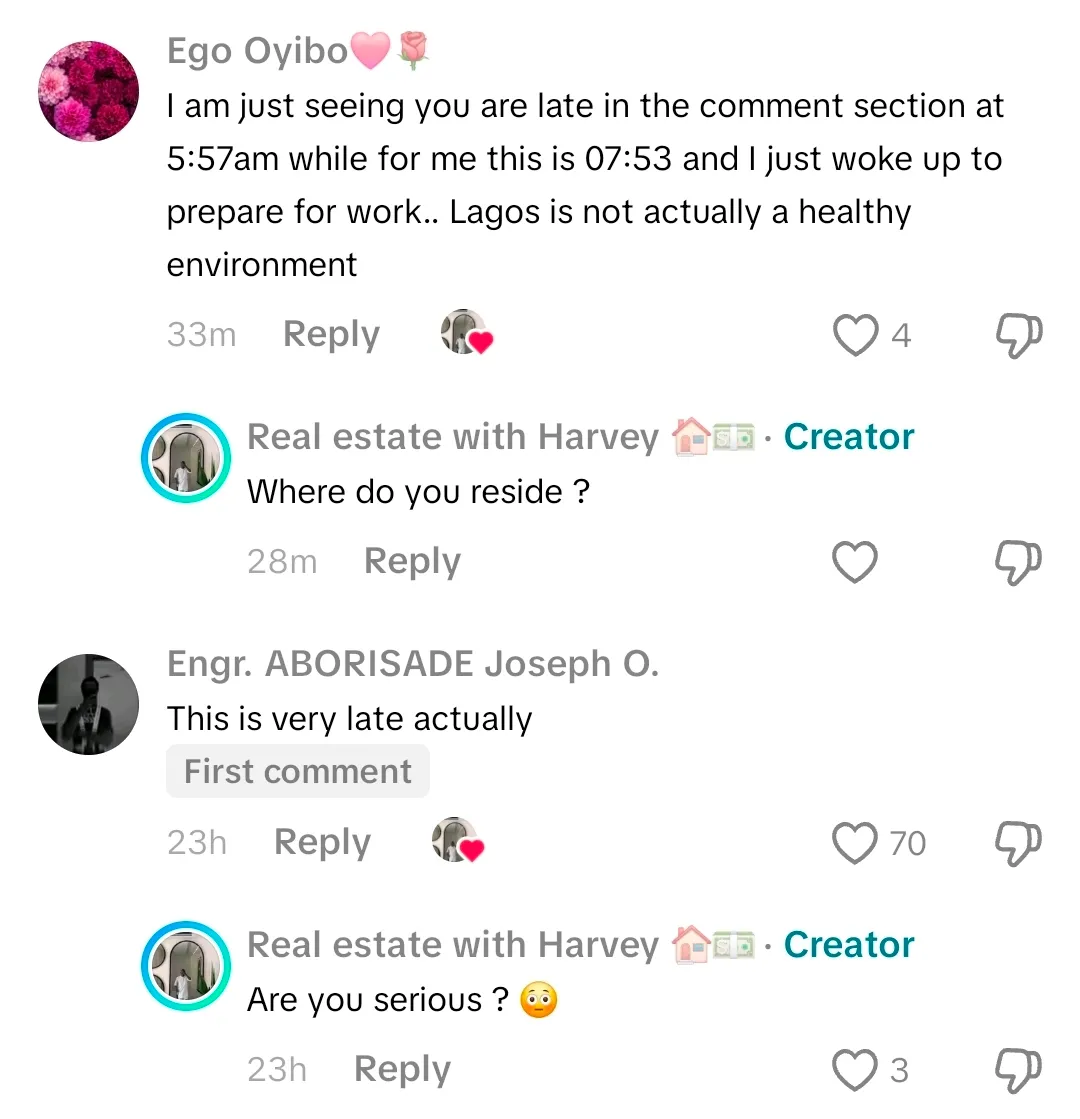Reply to Engr. ABORISADE Joseph's comment
This screenshot has height=1119, width=1080.
pos(322,843)
